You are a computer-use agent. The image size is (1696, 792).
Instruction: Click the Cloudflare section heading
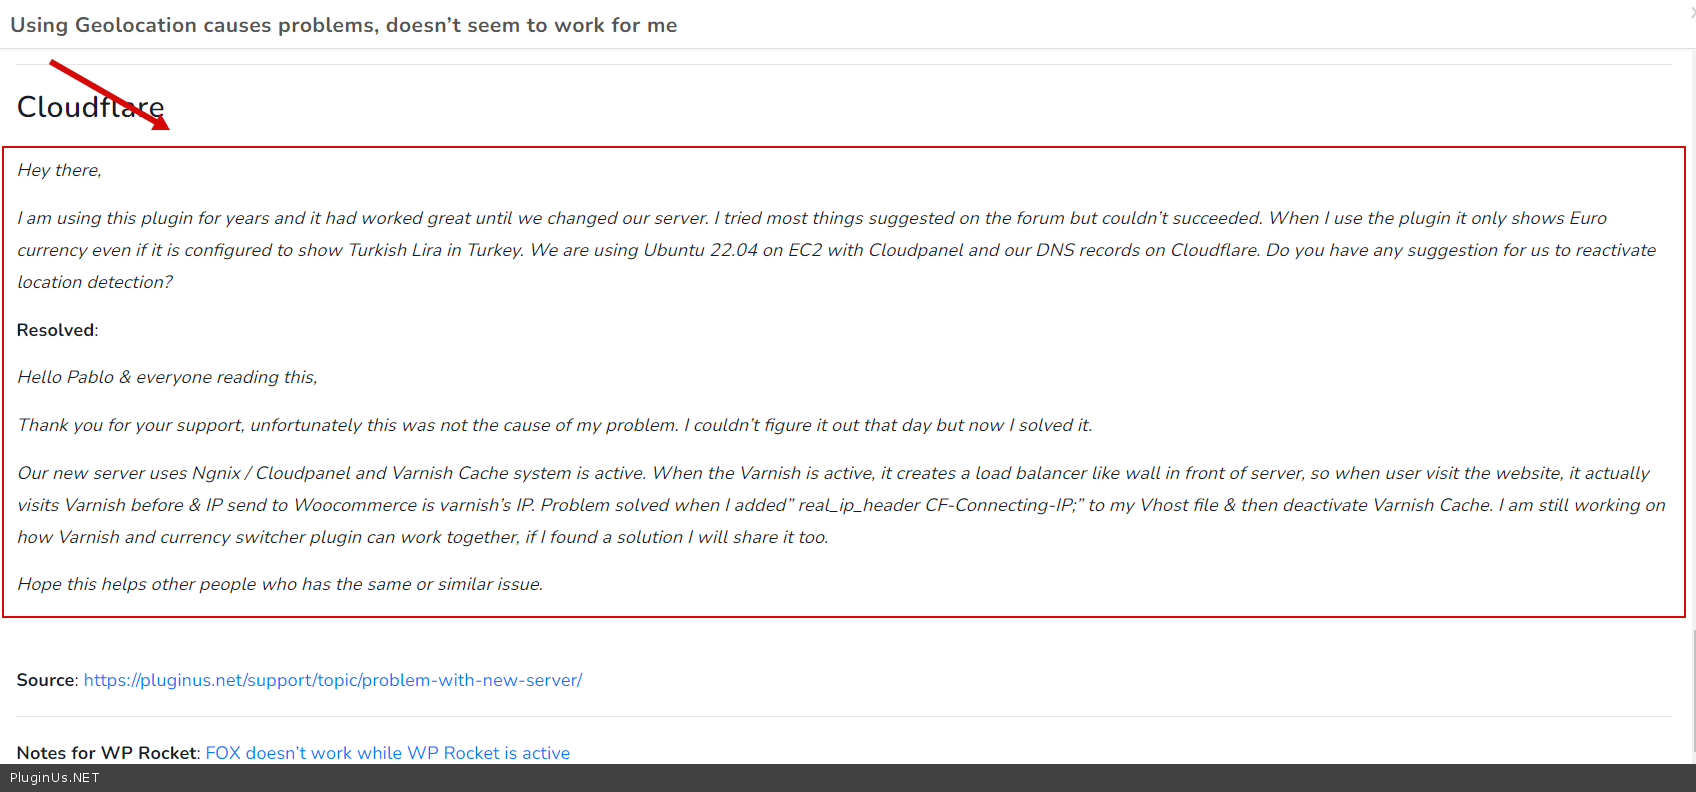(90, 107)
